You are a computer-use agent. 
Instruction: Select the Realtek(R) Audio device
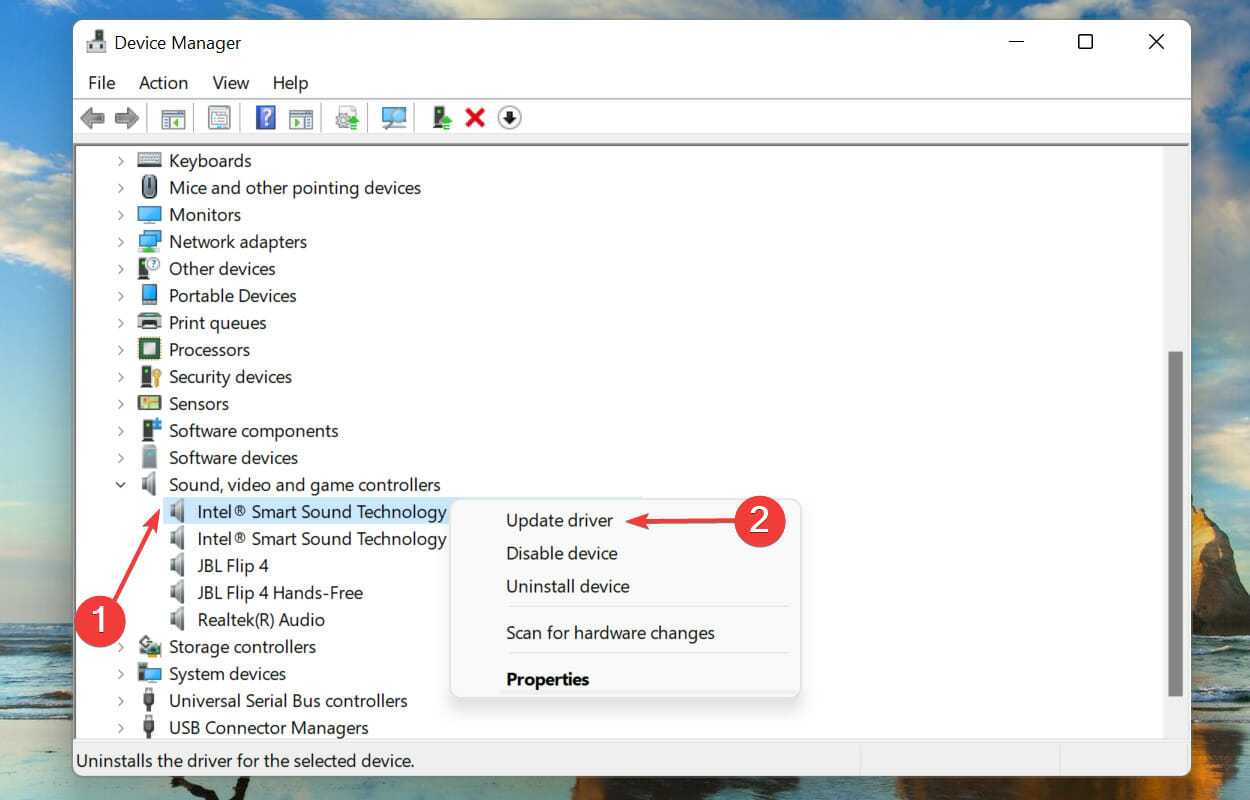click(260, 620)
